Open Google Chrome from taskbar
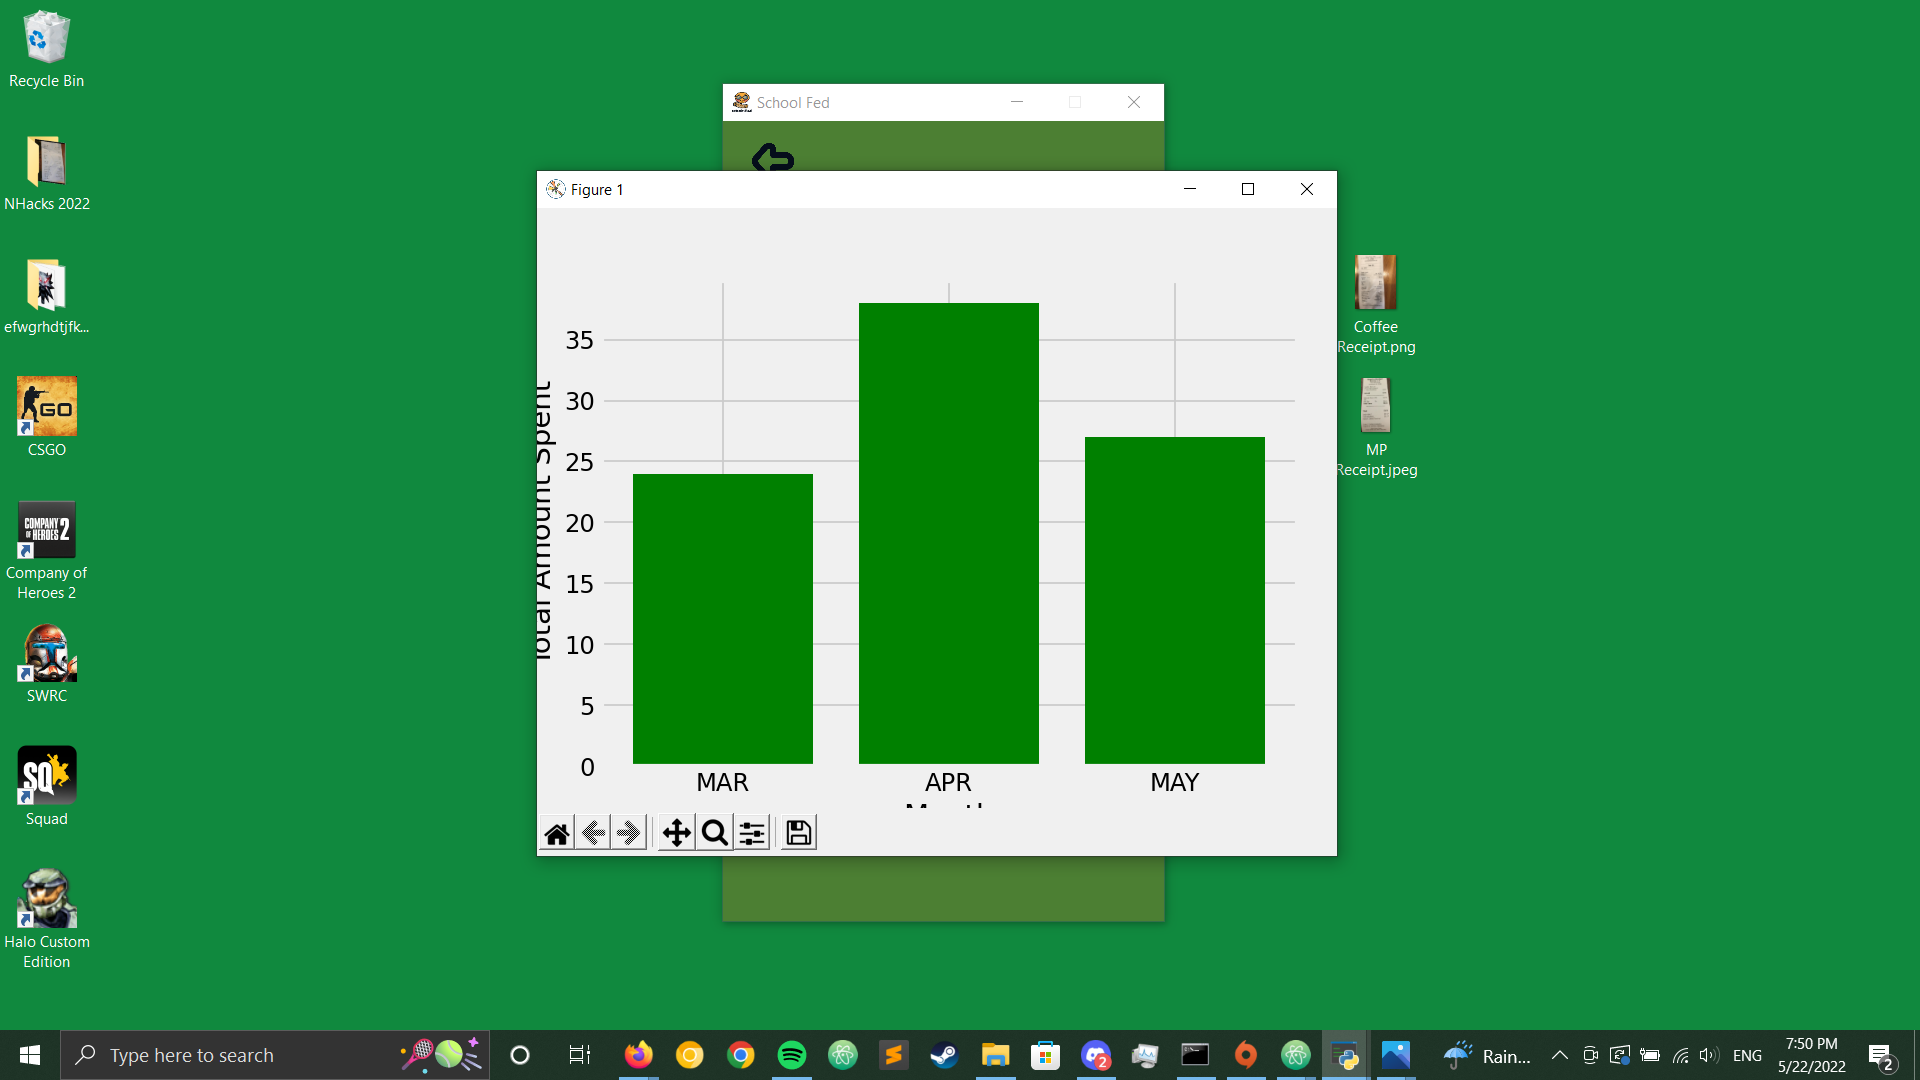 click(x=741, y=1055)
